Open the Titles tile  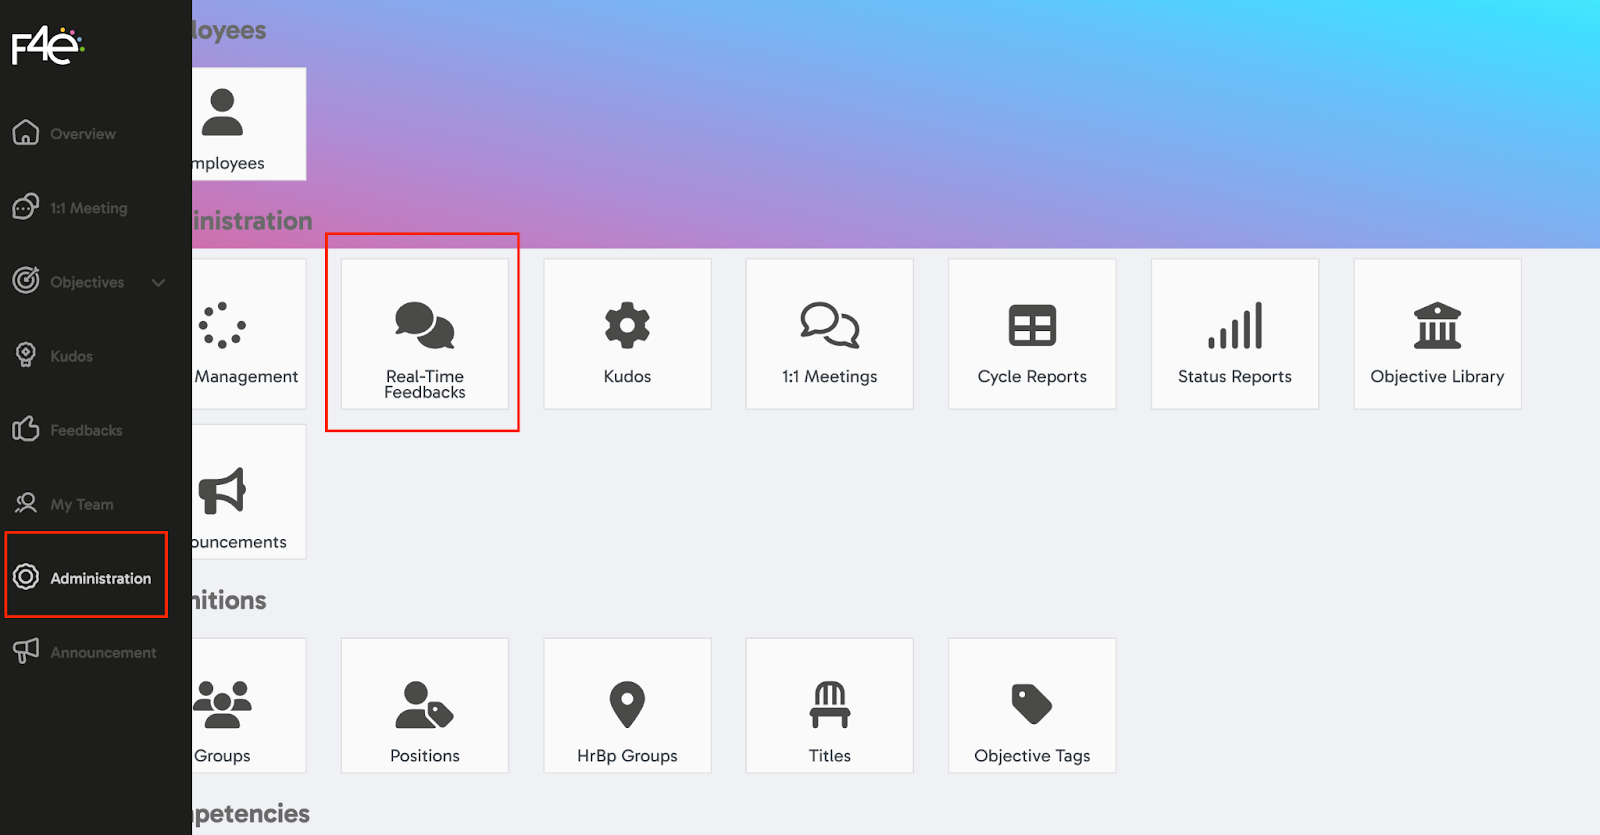point(829,706)
